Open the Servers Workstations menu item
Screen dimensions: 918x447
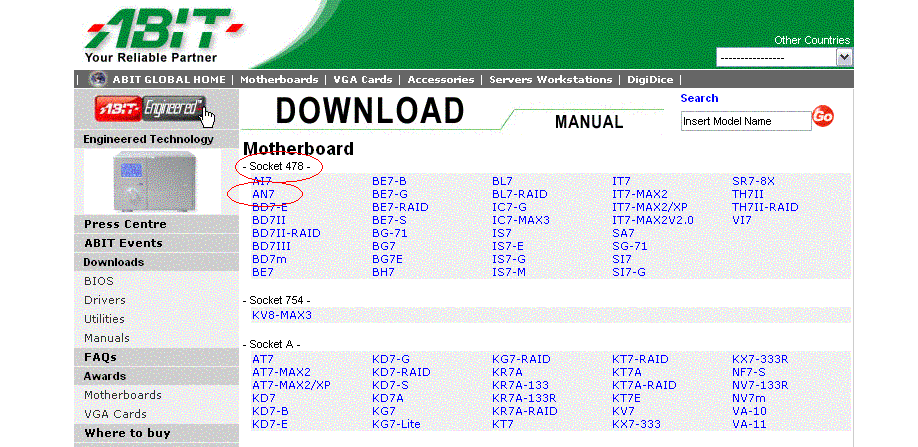pyautogui.click(x=550, y=80)
